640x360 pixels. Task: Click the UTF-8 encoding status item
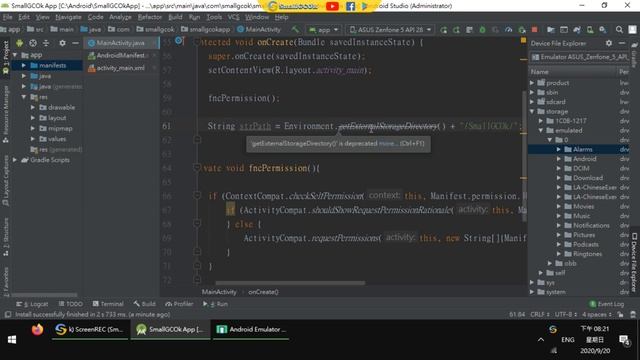click(x=566, y=315)
